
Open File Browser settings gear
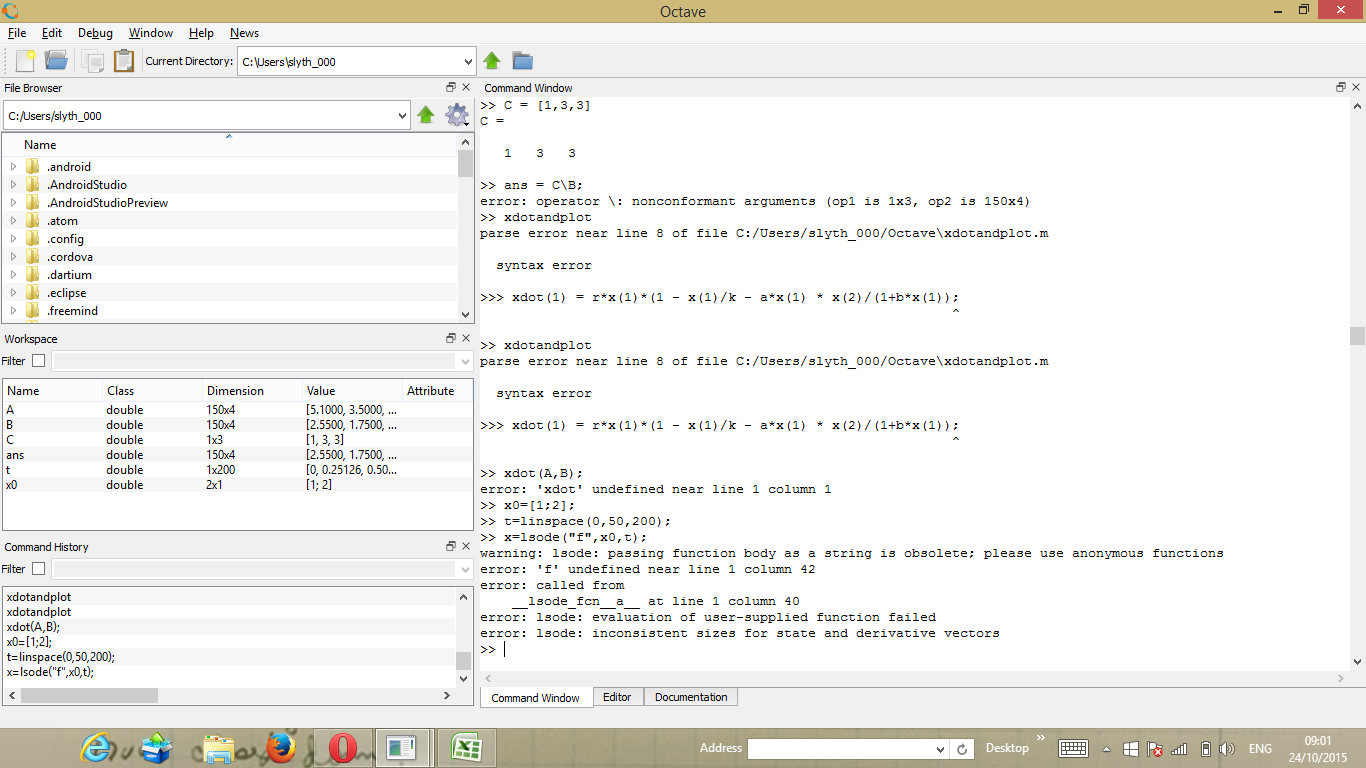457,116
